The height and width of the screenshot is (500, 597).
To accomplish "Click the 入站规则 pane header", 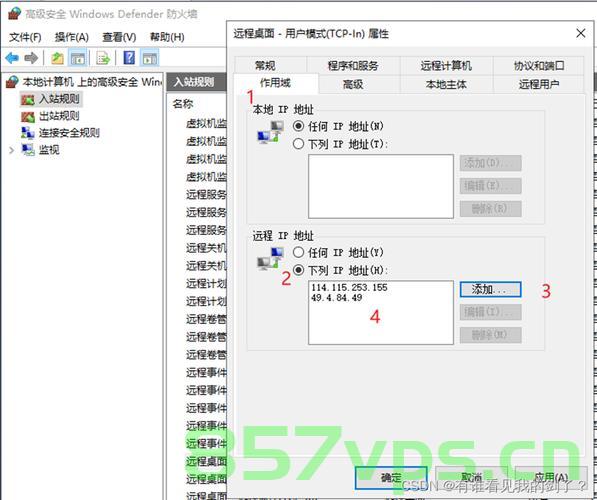I will coord(196,82).
